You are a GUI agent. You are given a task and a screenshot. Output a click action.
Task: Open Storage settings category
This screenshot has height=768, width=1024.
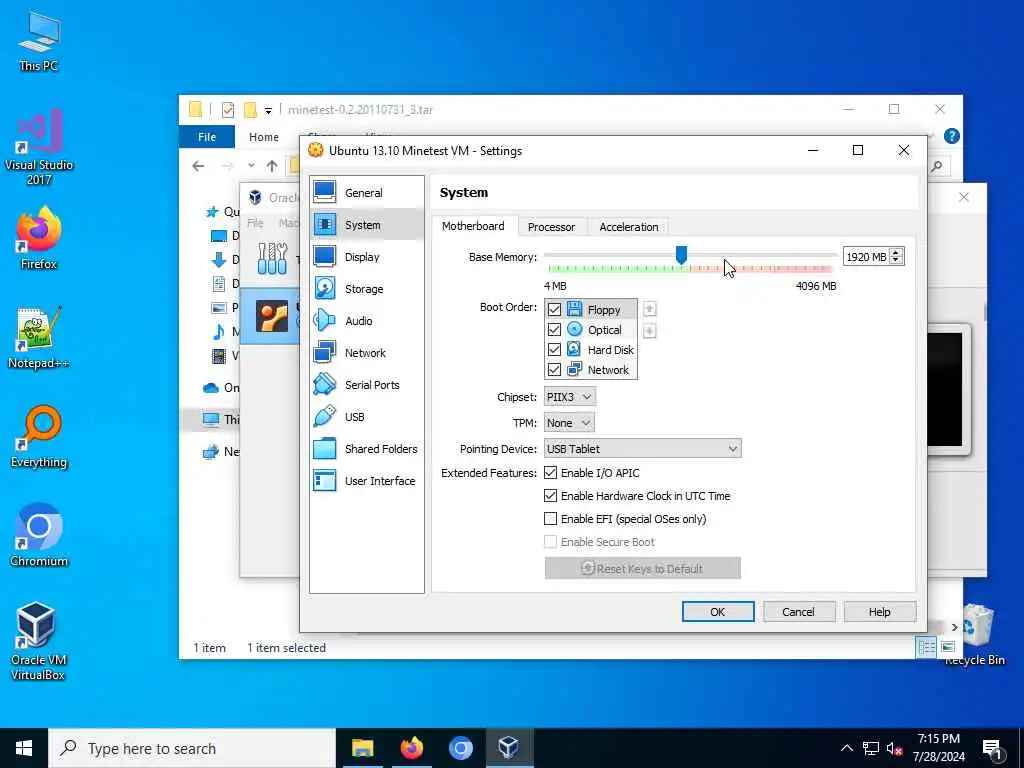click(366, 289)
